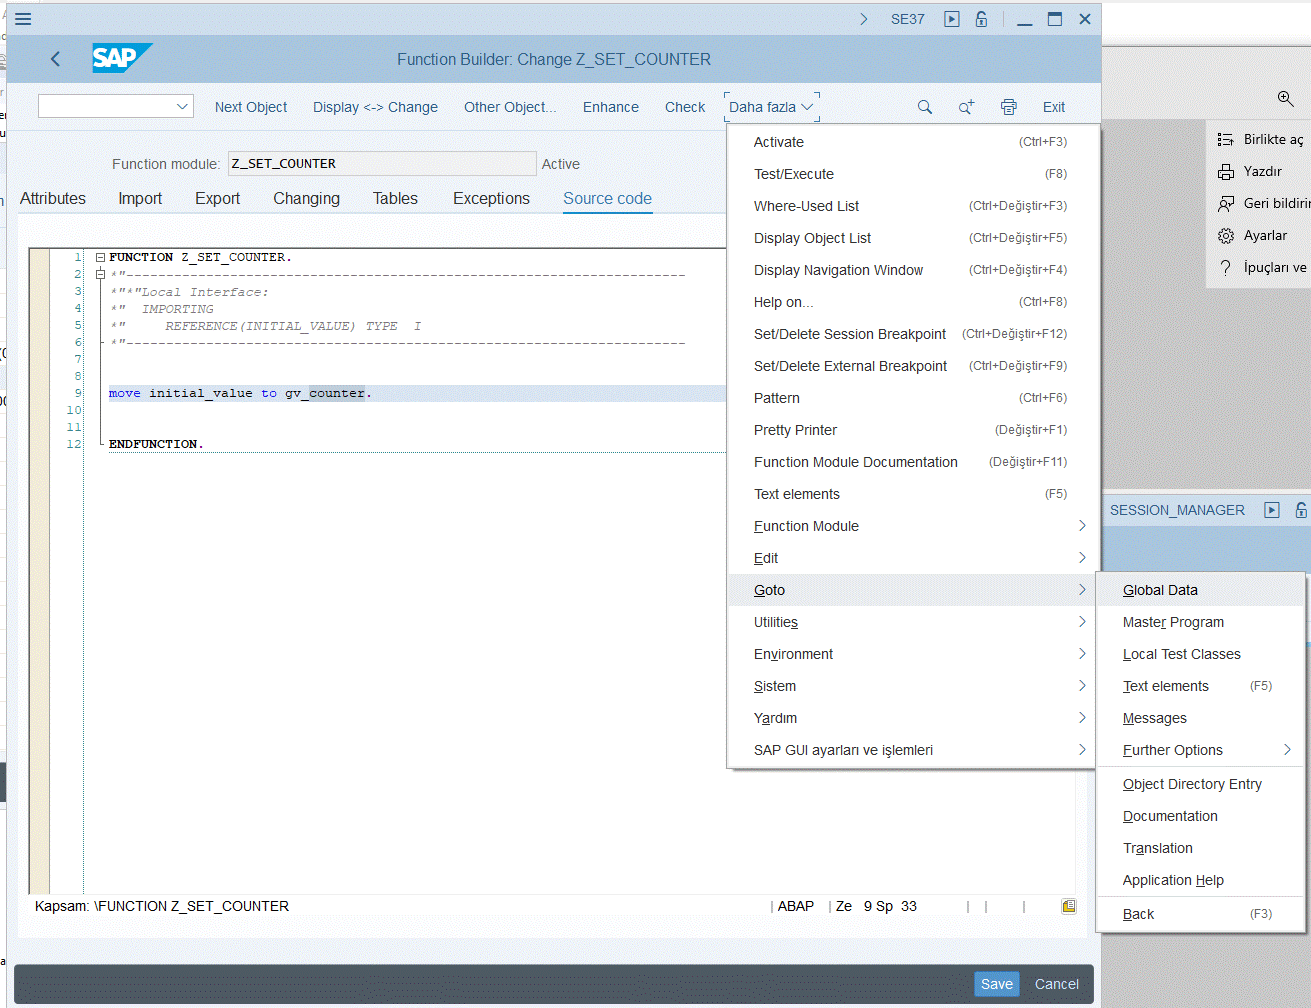Choose Test/Execute menu entry
The height and width of the screenshot is (1008, 1311).
click(x=913, y=174)
